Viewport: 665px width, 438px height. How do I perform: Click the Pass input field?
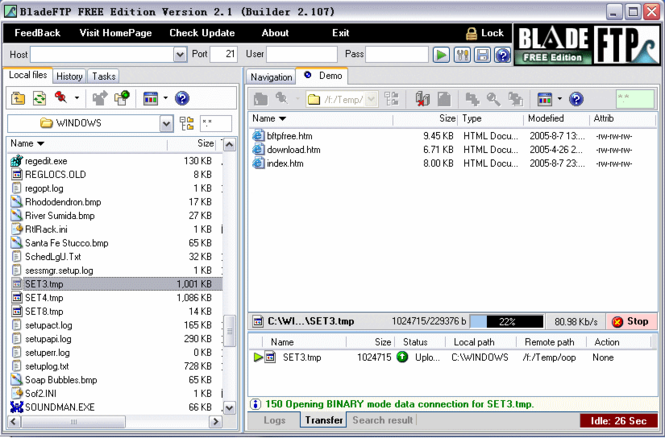pyautogui.click(x=397, y=54)
